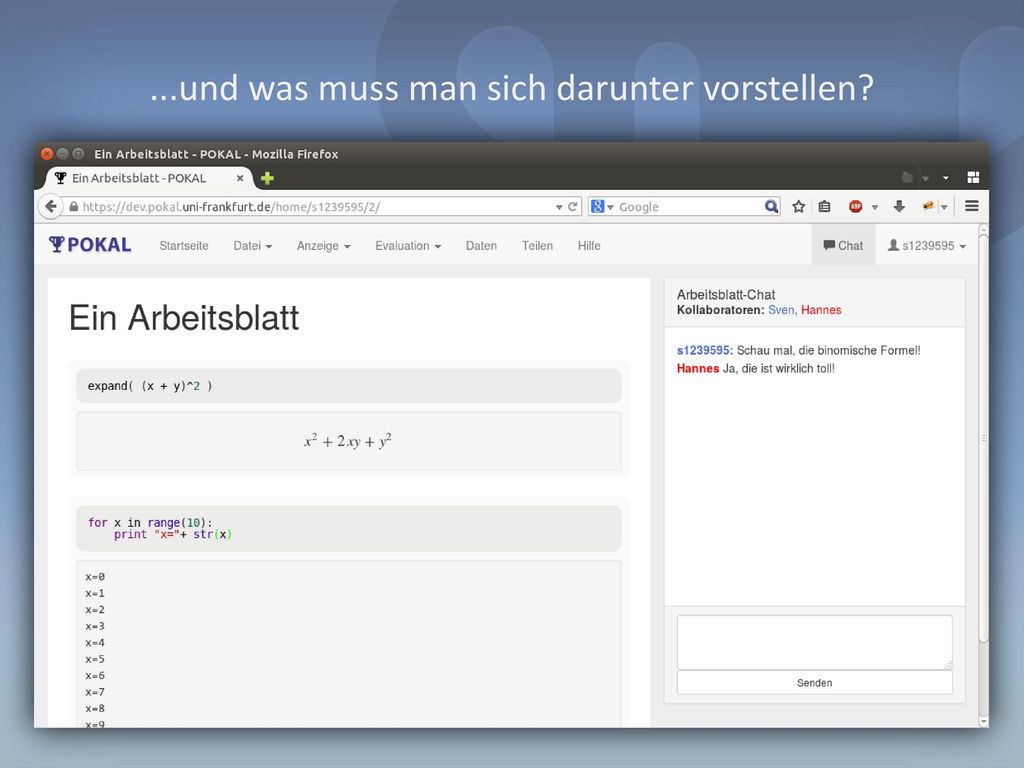Open the bookmarks list icon
The height and width of the screenshot is (768, 1024).
tap(825, 206)
